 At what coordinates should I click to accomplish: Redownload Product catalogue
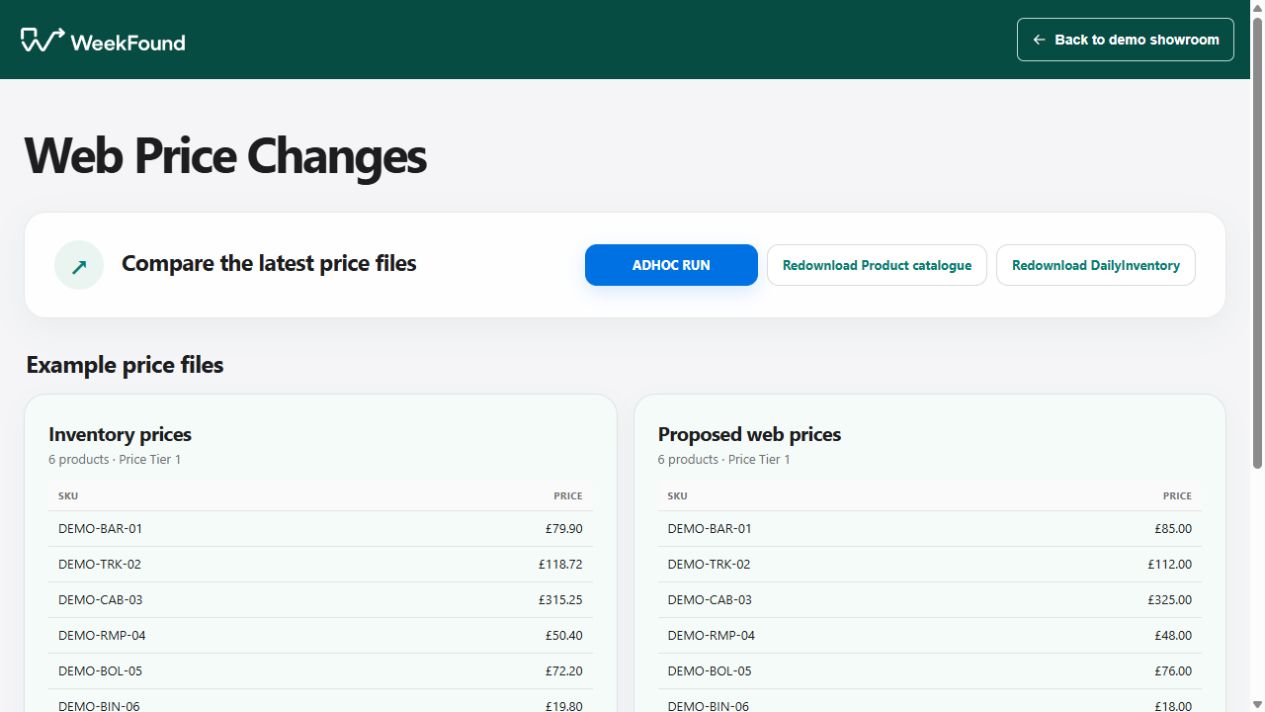tap(877, 265)
